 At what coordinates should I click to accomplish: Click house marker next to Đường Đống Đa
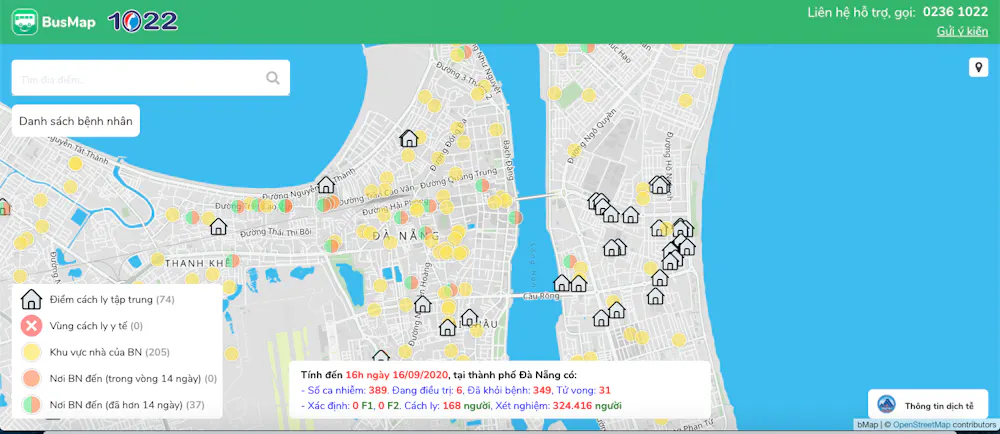(408, 137)
